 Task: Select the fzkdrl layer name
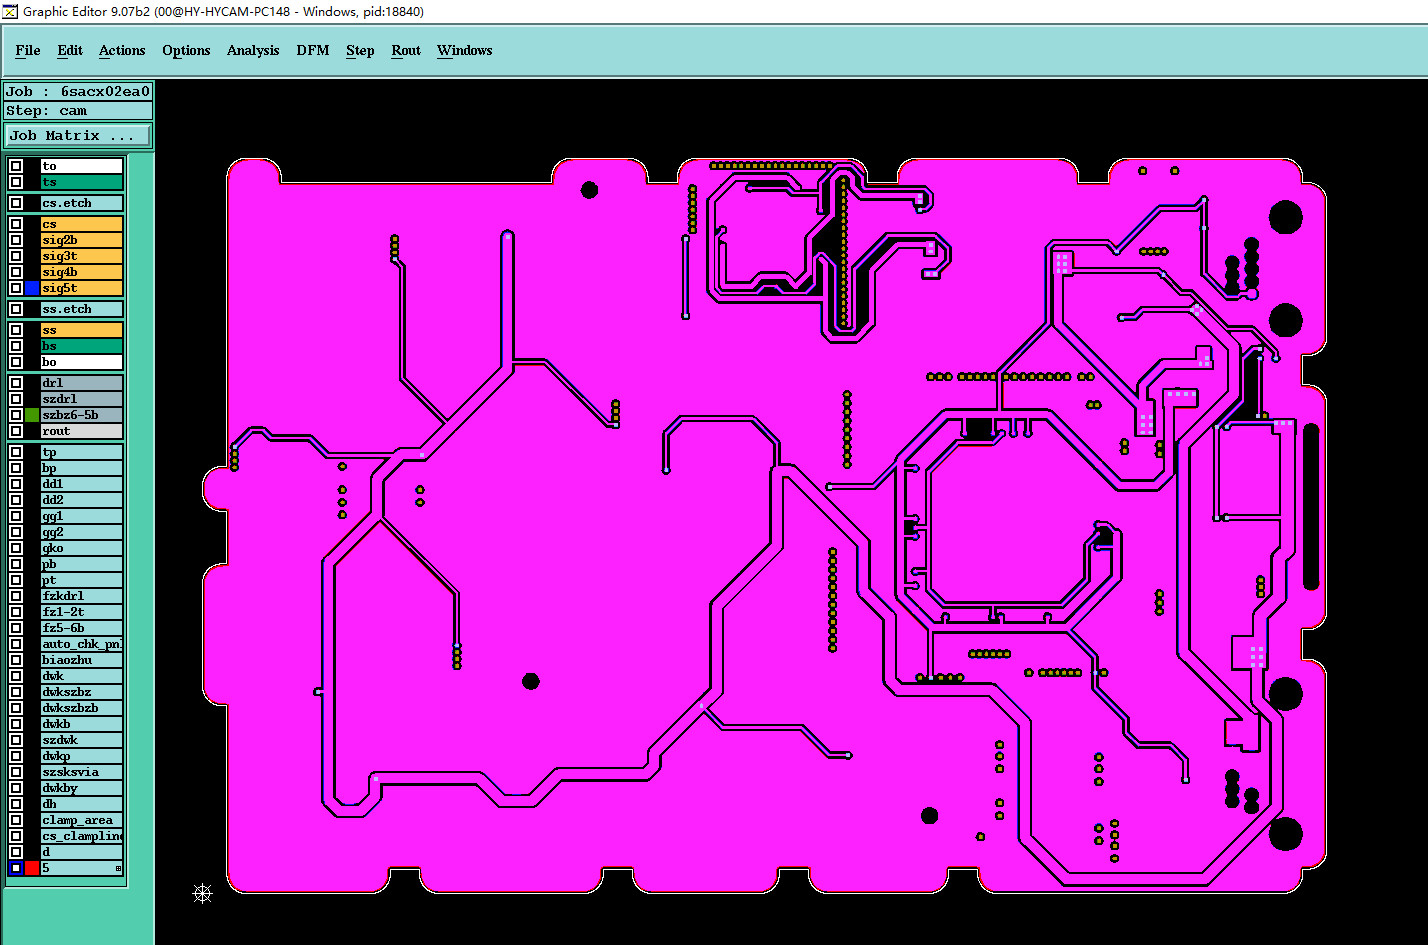(x=82, y=596)
